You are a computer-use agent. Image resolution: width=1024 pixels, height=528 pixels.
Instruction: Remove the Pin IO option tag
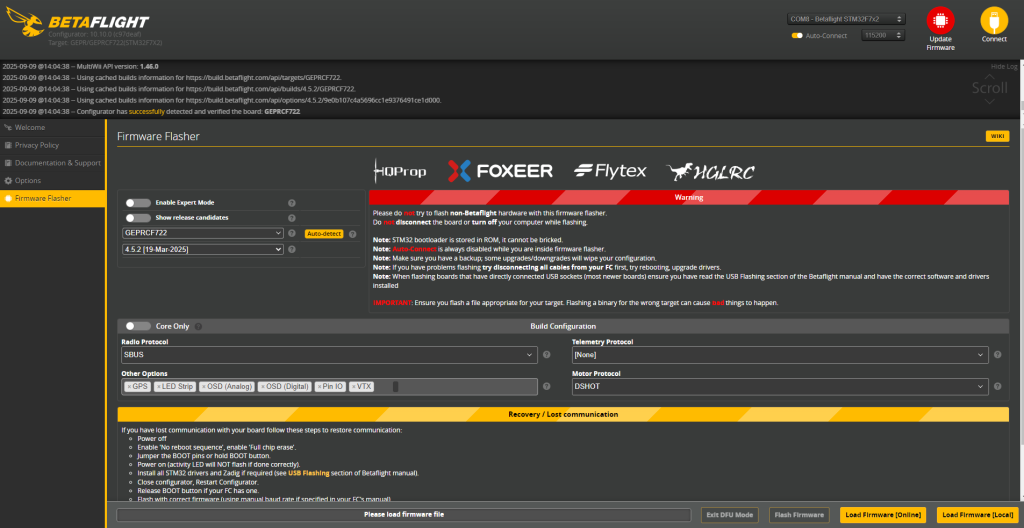pos(319,387)
